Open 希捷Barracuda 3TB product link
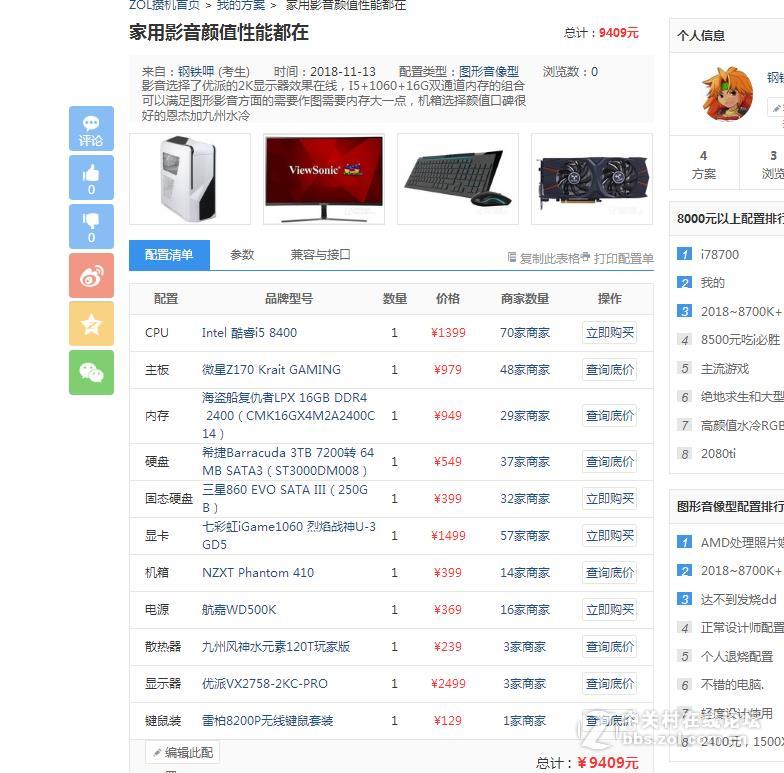The image size is (784, 773). click(288, 462)
